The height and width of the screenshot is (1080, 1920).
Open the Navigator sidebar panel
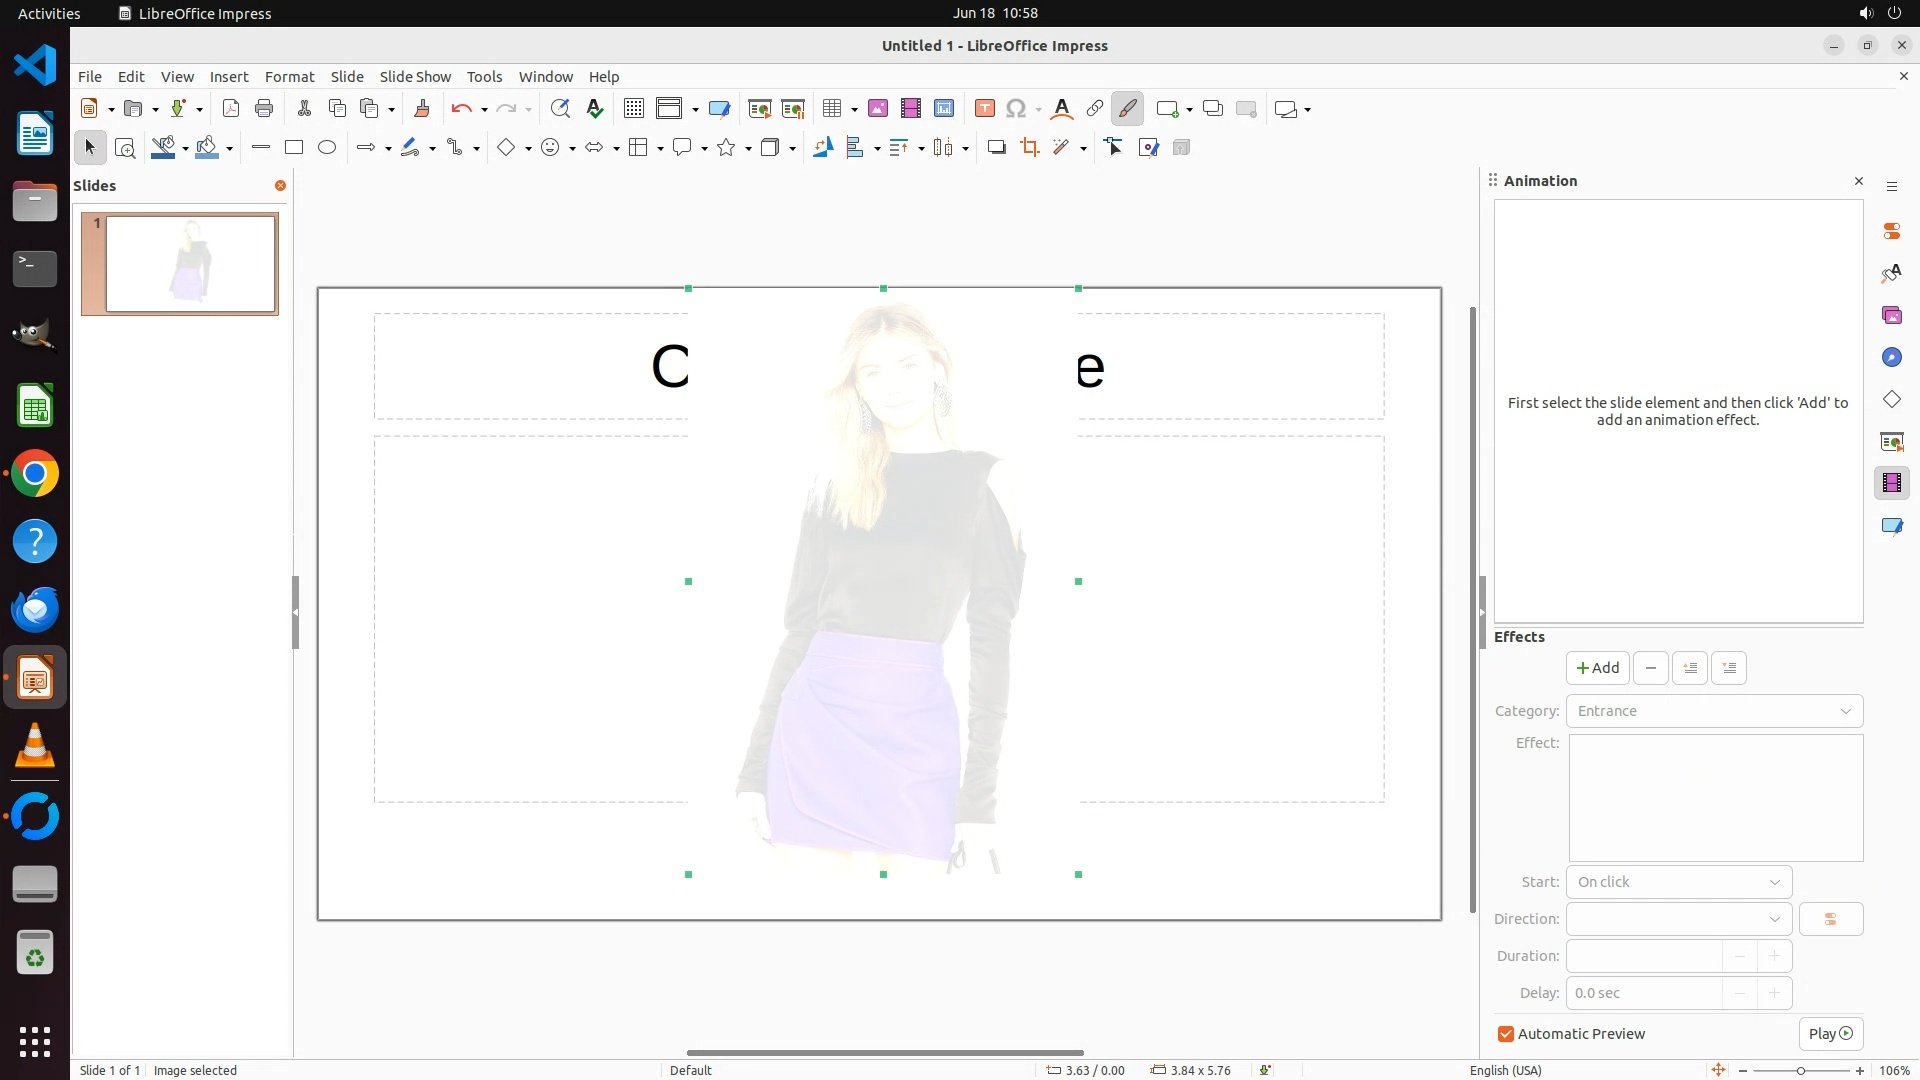(x=1891, y=358)
